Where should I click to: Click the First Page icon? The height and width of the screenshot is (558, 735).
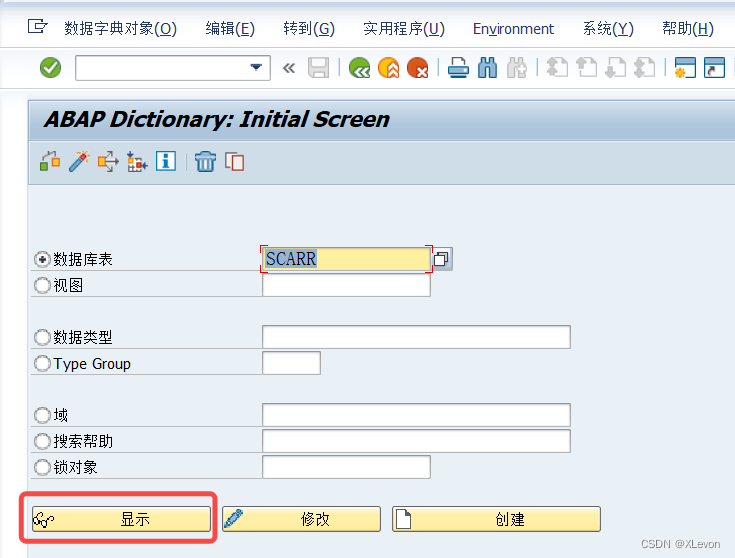point(557,68)
